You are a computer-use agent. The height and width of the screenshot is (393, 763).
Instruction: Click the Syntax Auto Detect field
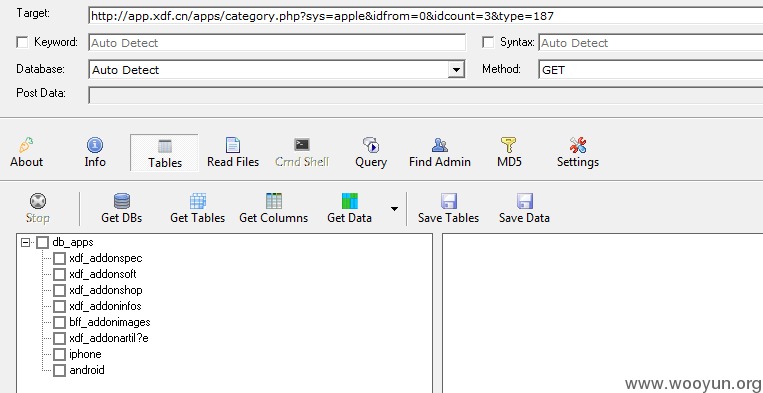[x=651, y=43]
